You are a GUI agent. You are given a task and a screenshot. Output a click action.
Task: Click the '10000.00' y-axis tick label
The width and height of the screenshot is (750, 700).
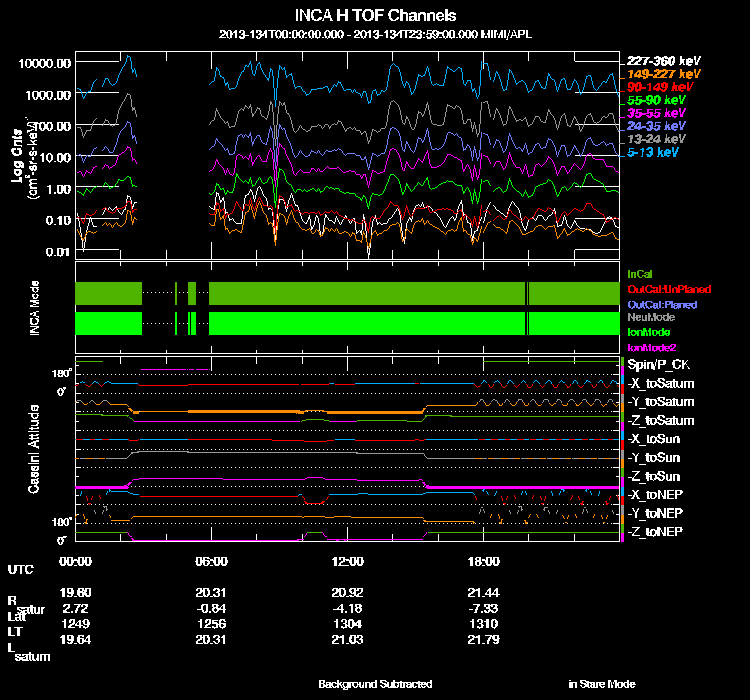click(44, 63)
